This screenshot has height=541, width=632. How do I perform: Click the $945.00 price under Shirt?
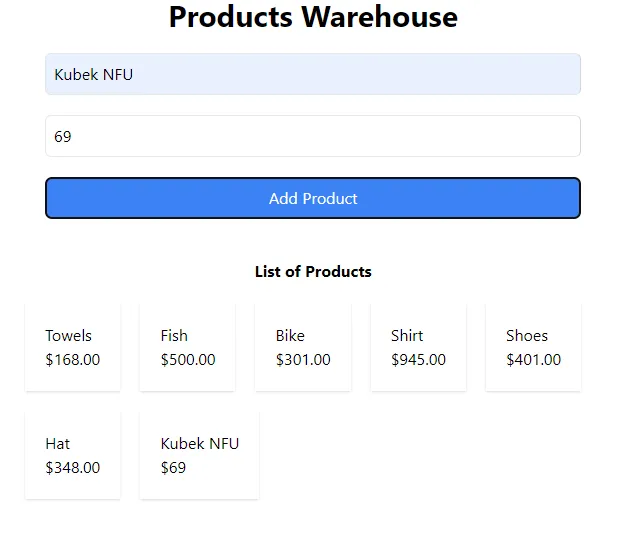pos(418,360)
